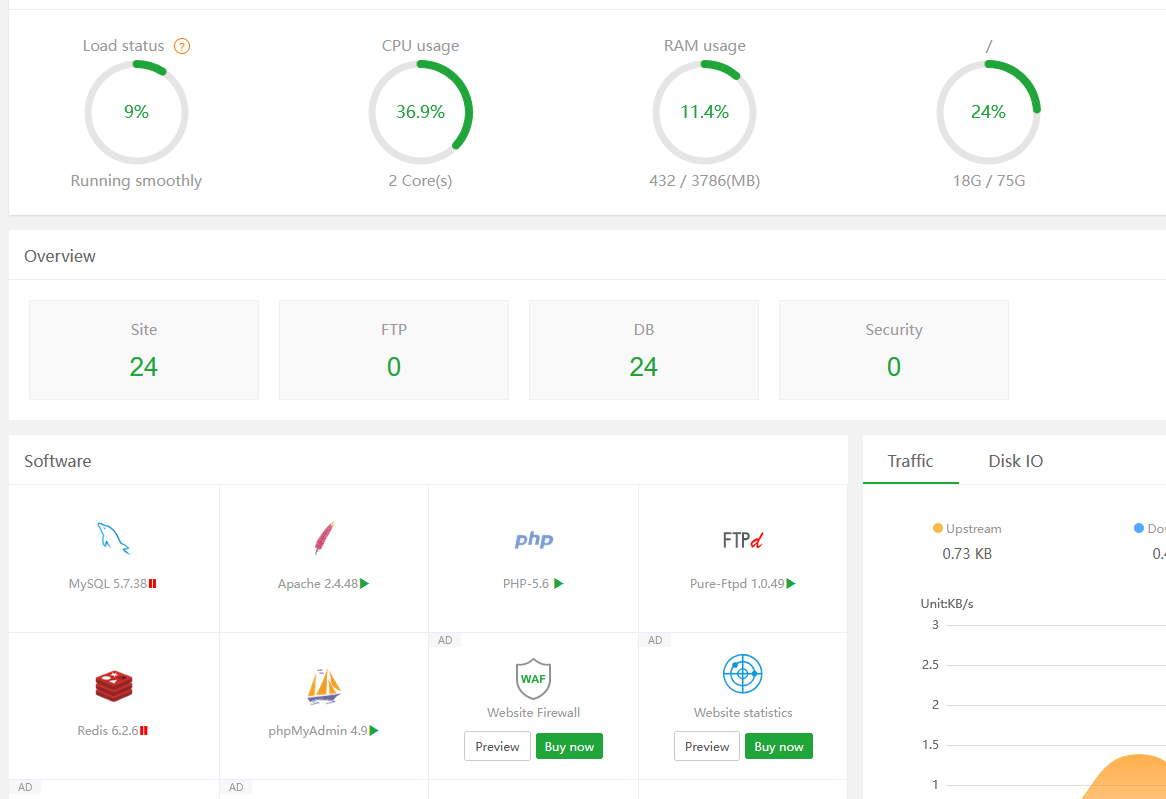This screenshot has height=799, width=1166.
Task: Click the Load status help question mark
Action: coord(182,46)
